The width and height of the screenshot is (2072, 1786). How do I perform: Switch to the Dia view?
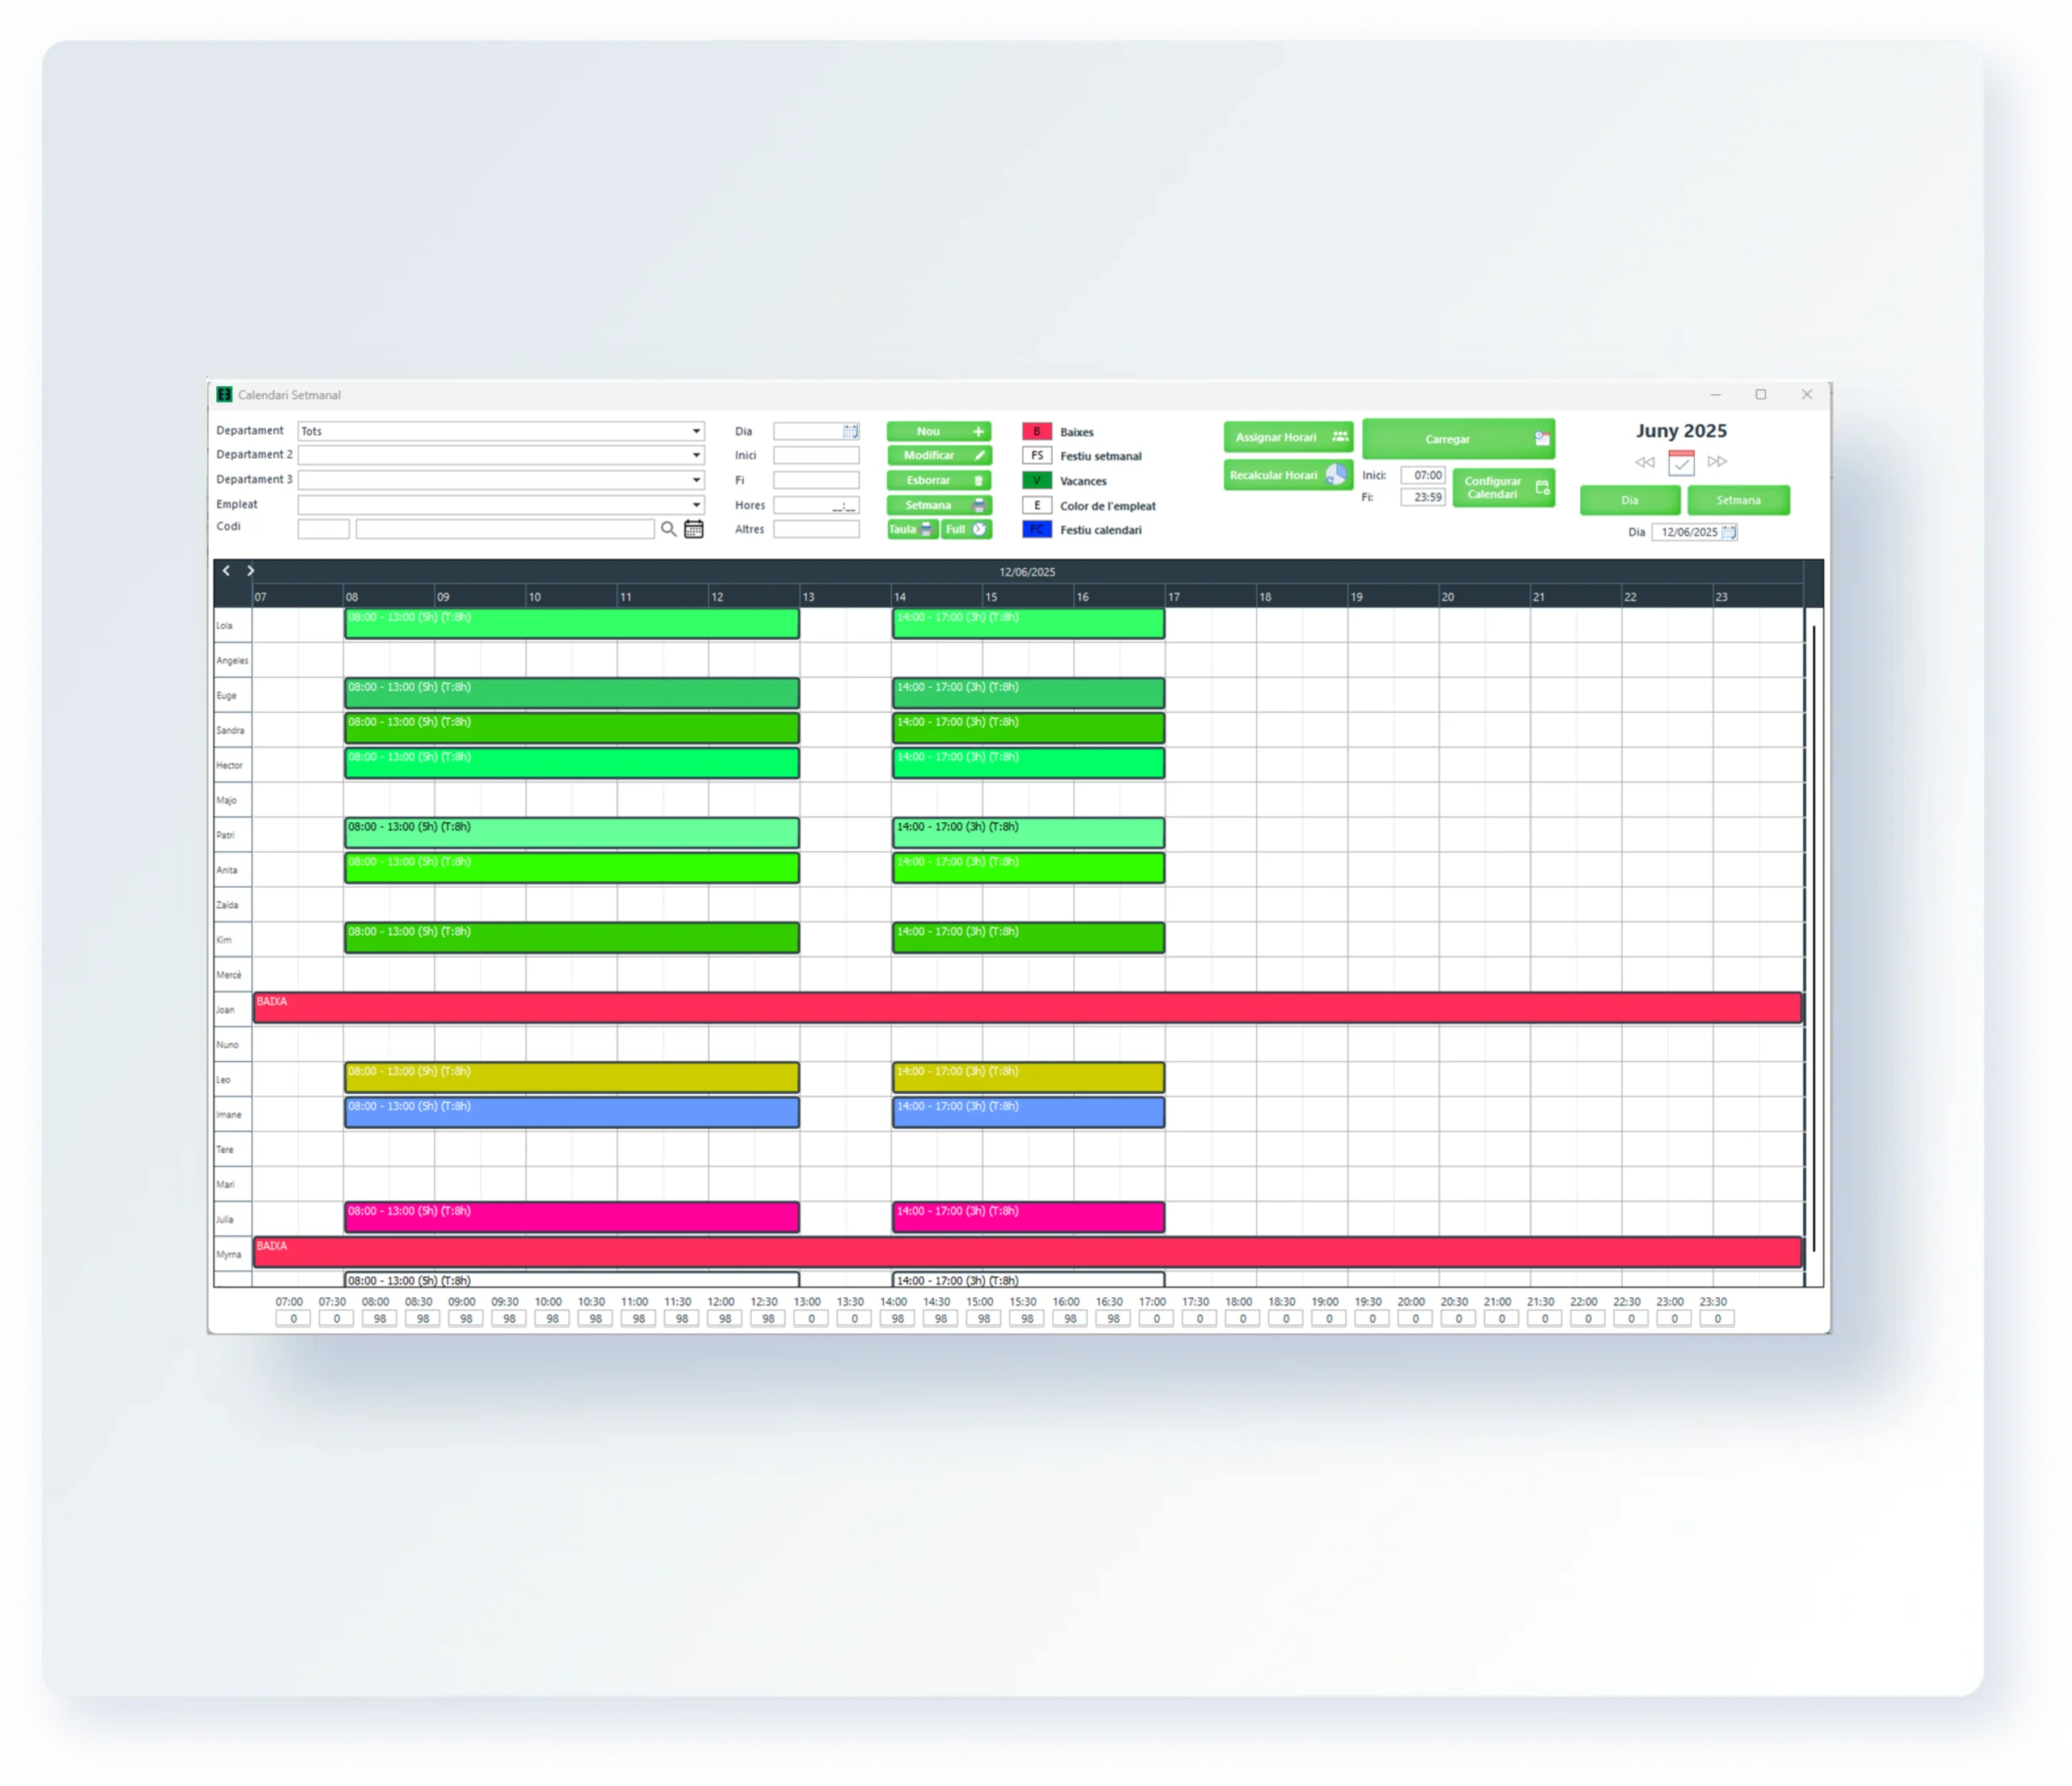coord(1629,500)
